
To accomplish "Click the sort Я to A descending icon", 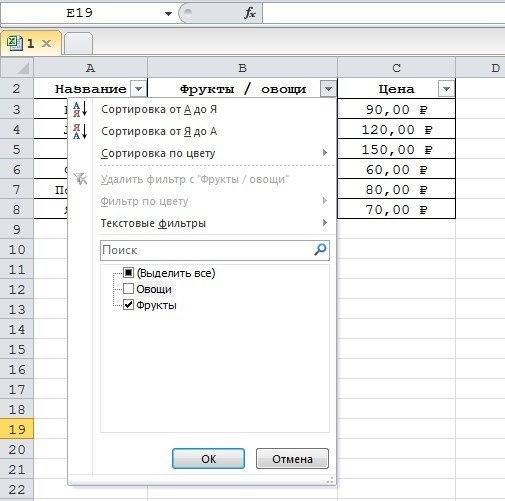I will [x=80, y=131].
